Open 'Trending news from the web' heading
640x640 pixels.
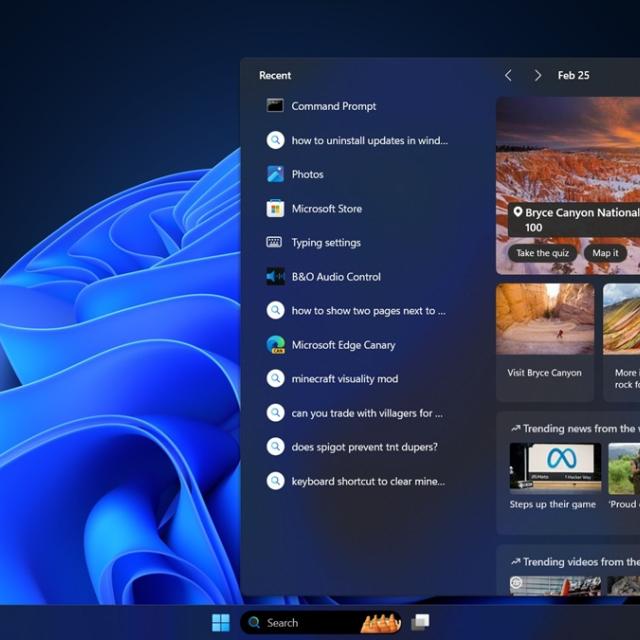click(x=575, y=429)
